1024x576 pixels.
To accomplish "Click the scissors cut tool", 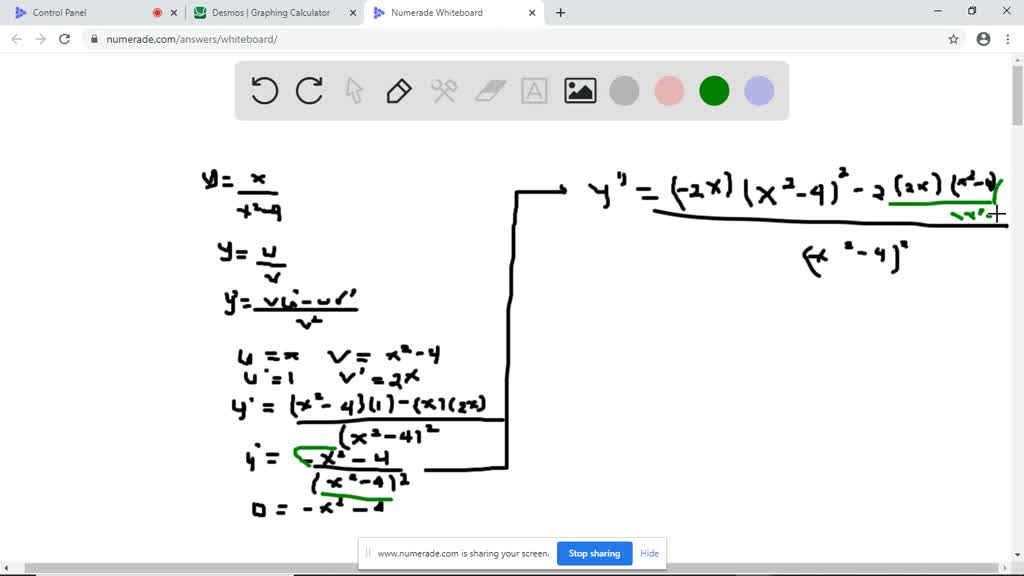I will click(443, 91).
